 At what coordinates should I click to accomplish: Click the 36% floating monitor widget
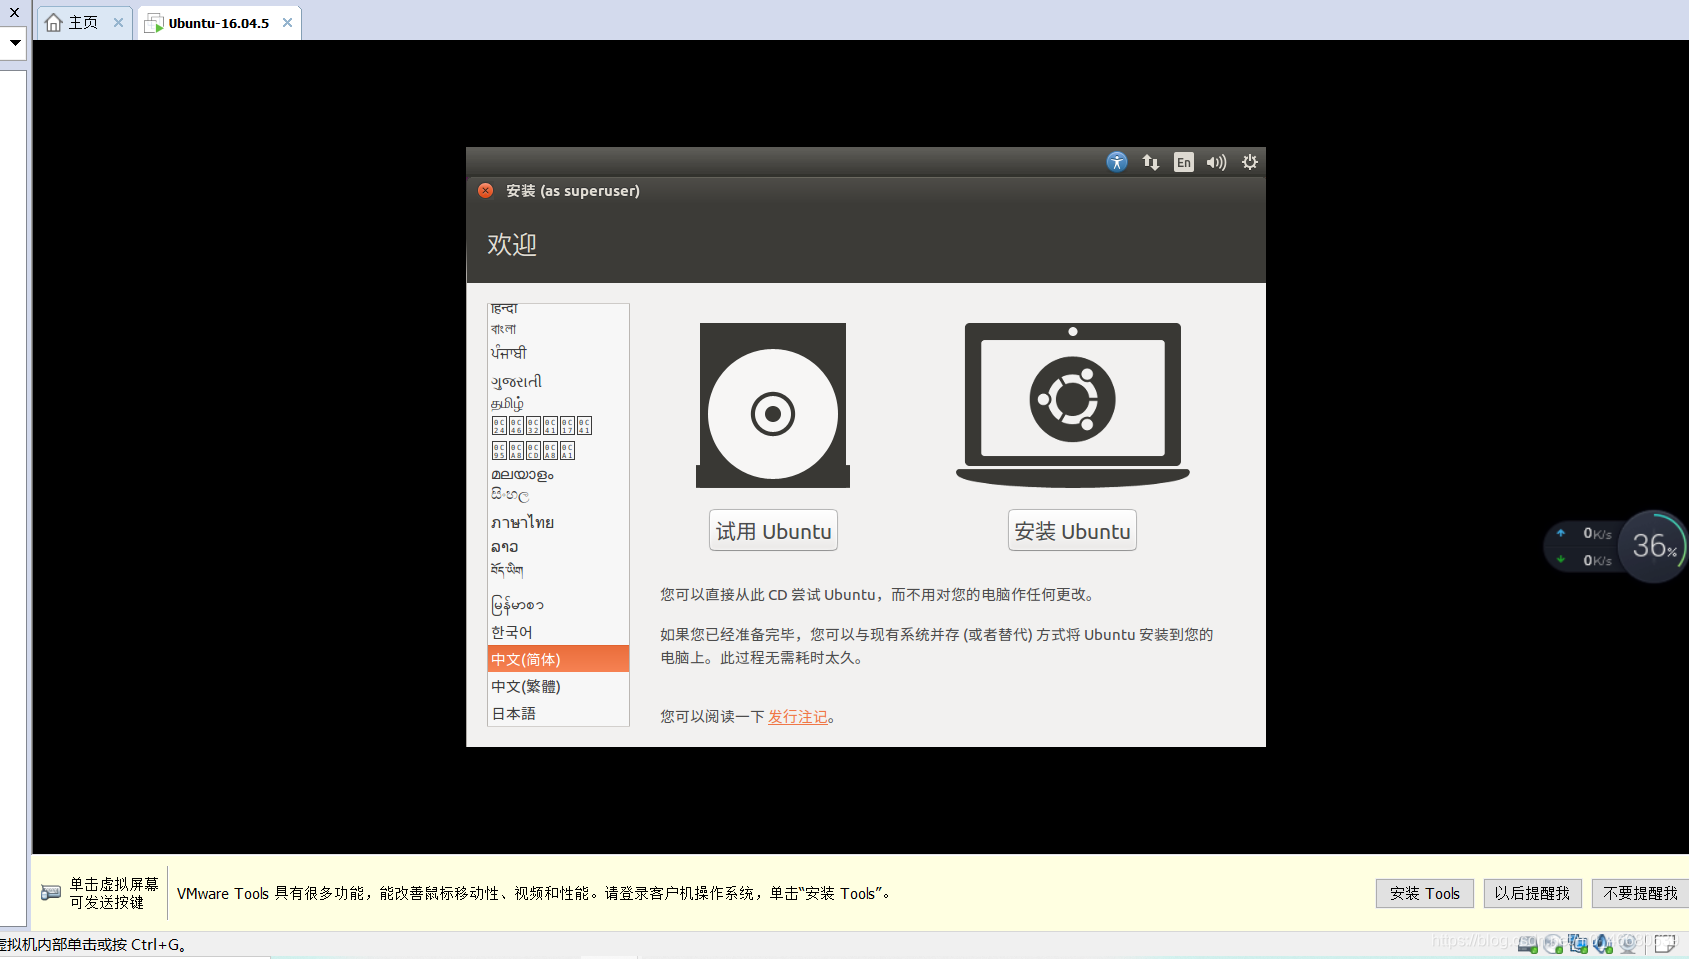[x=1653, y=546]
